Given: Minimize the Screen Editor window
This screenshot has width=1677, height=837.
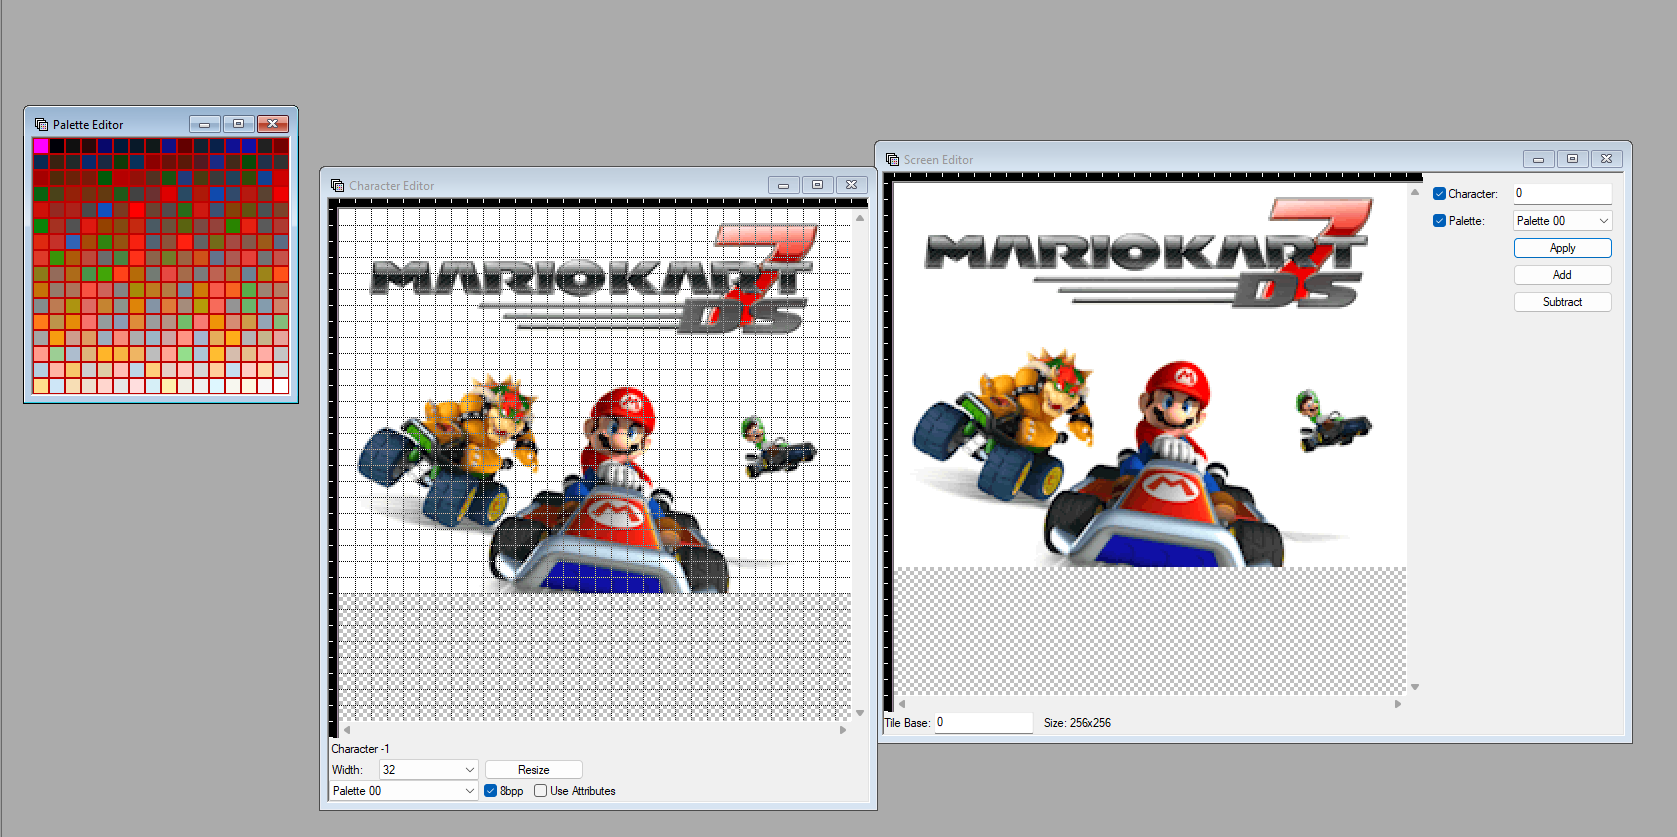Looking at the screenshot, I should (1538, 159).
